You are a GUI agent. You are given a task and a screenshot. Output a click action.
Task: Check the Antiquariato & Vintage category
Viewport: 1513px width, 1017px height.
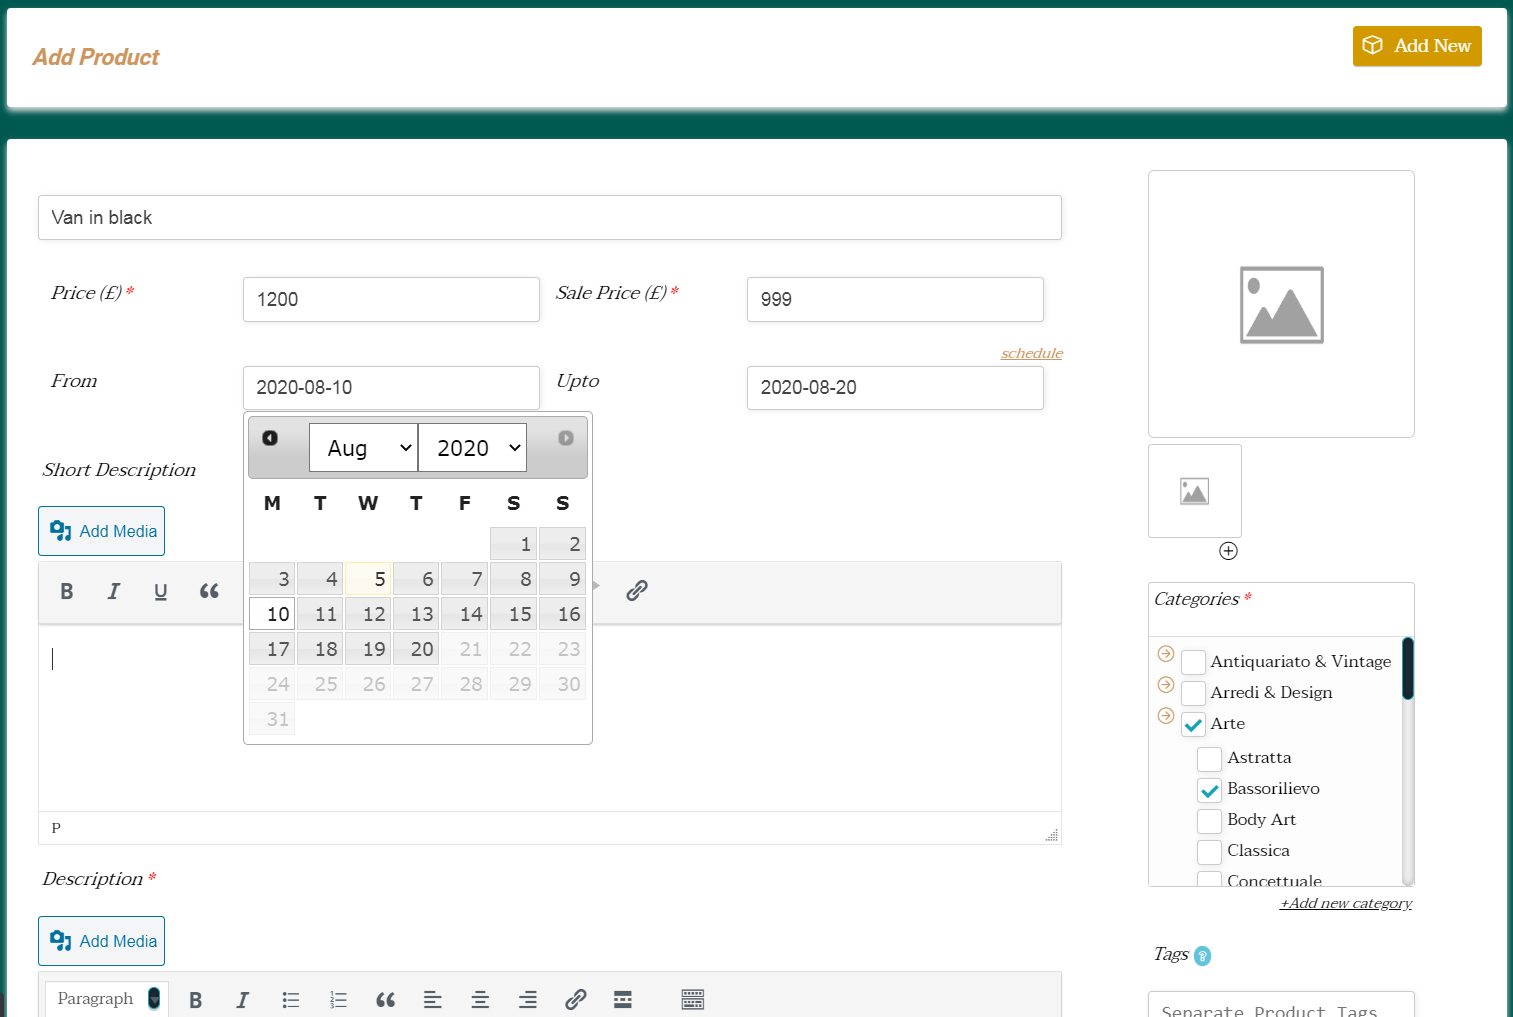pyautogui.click(x=1193, y=662)
